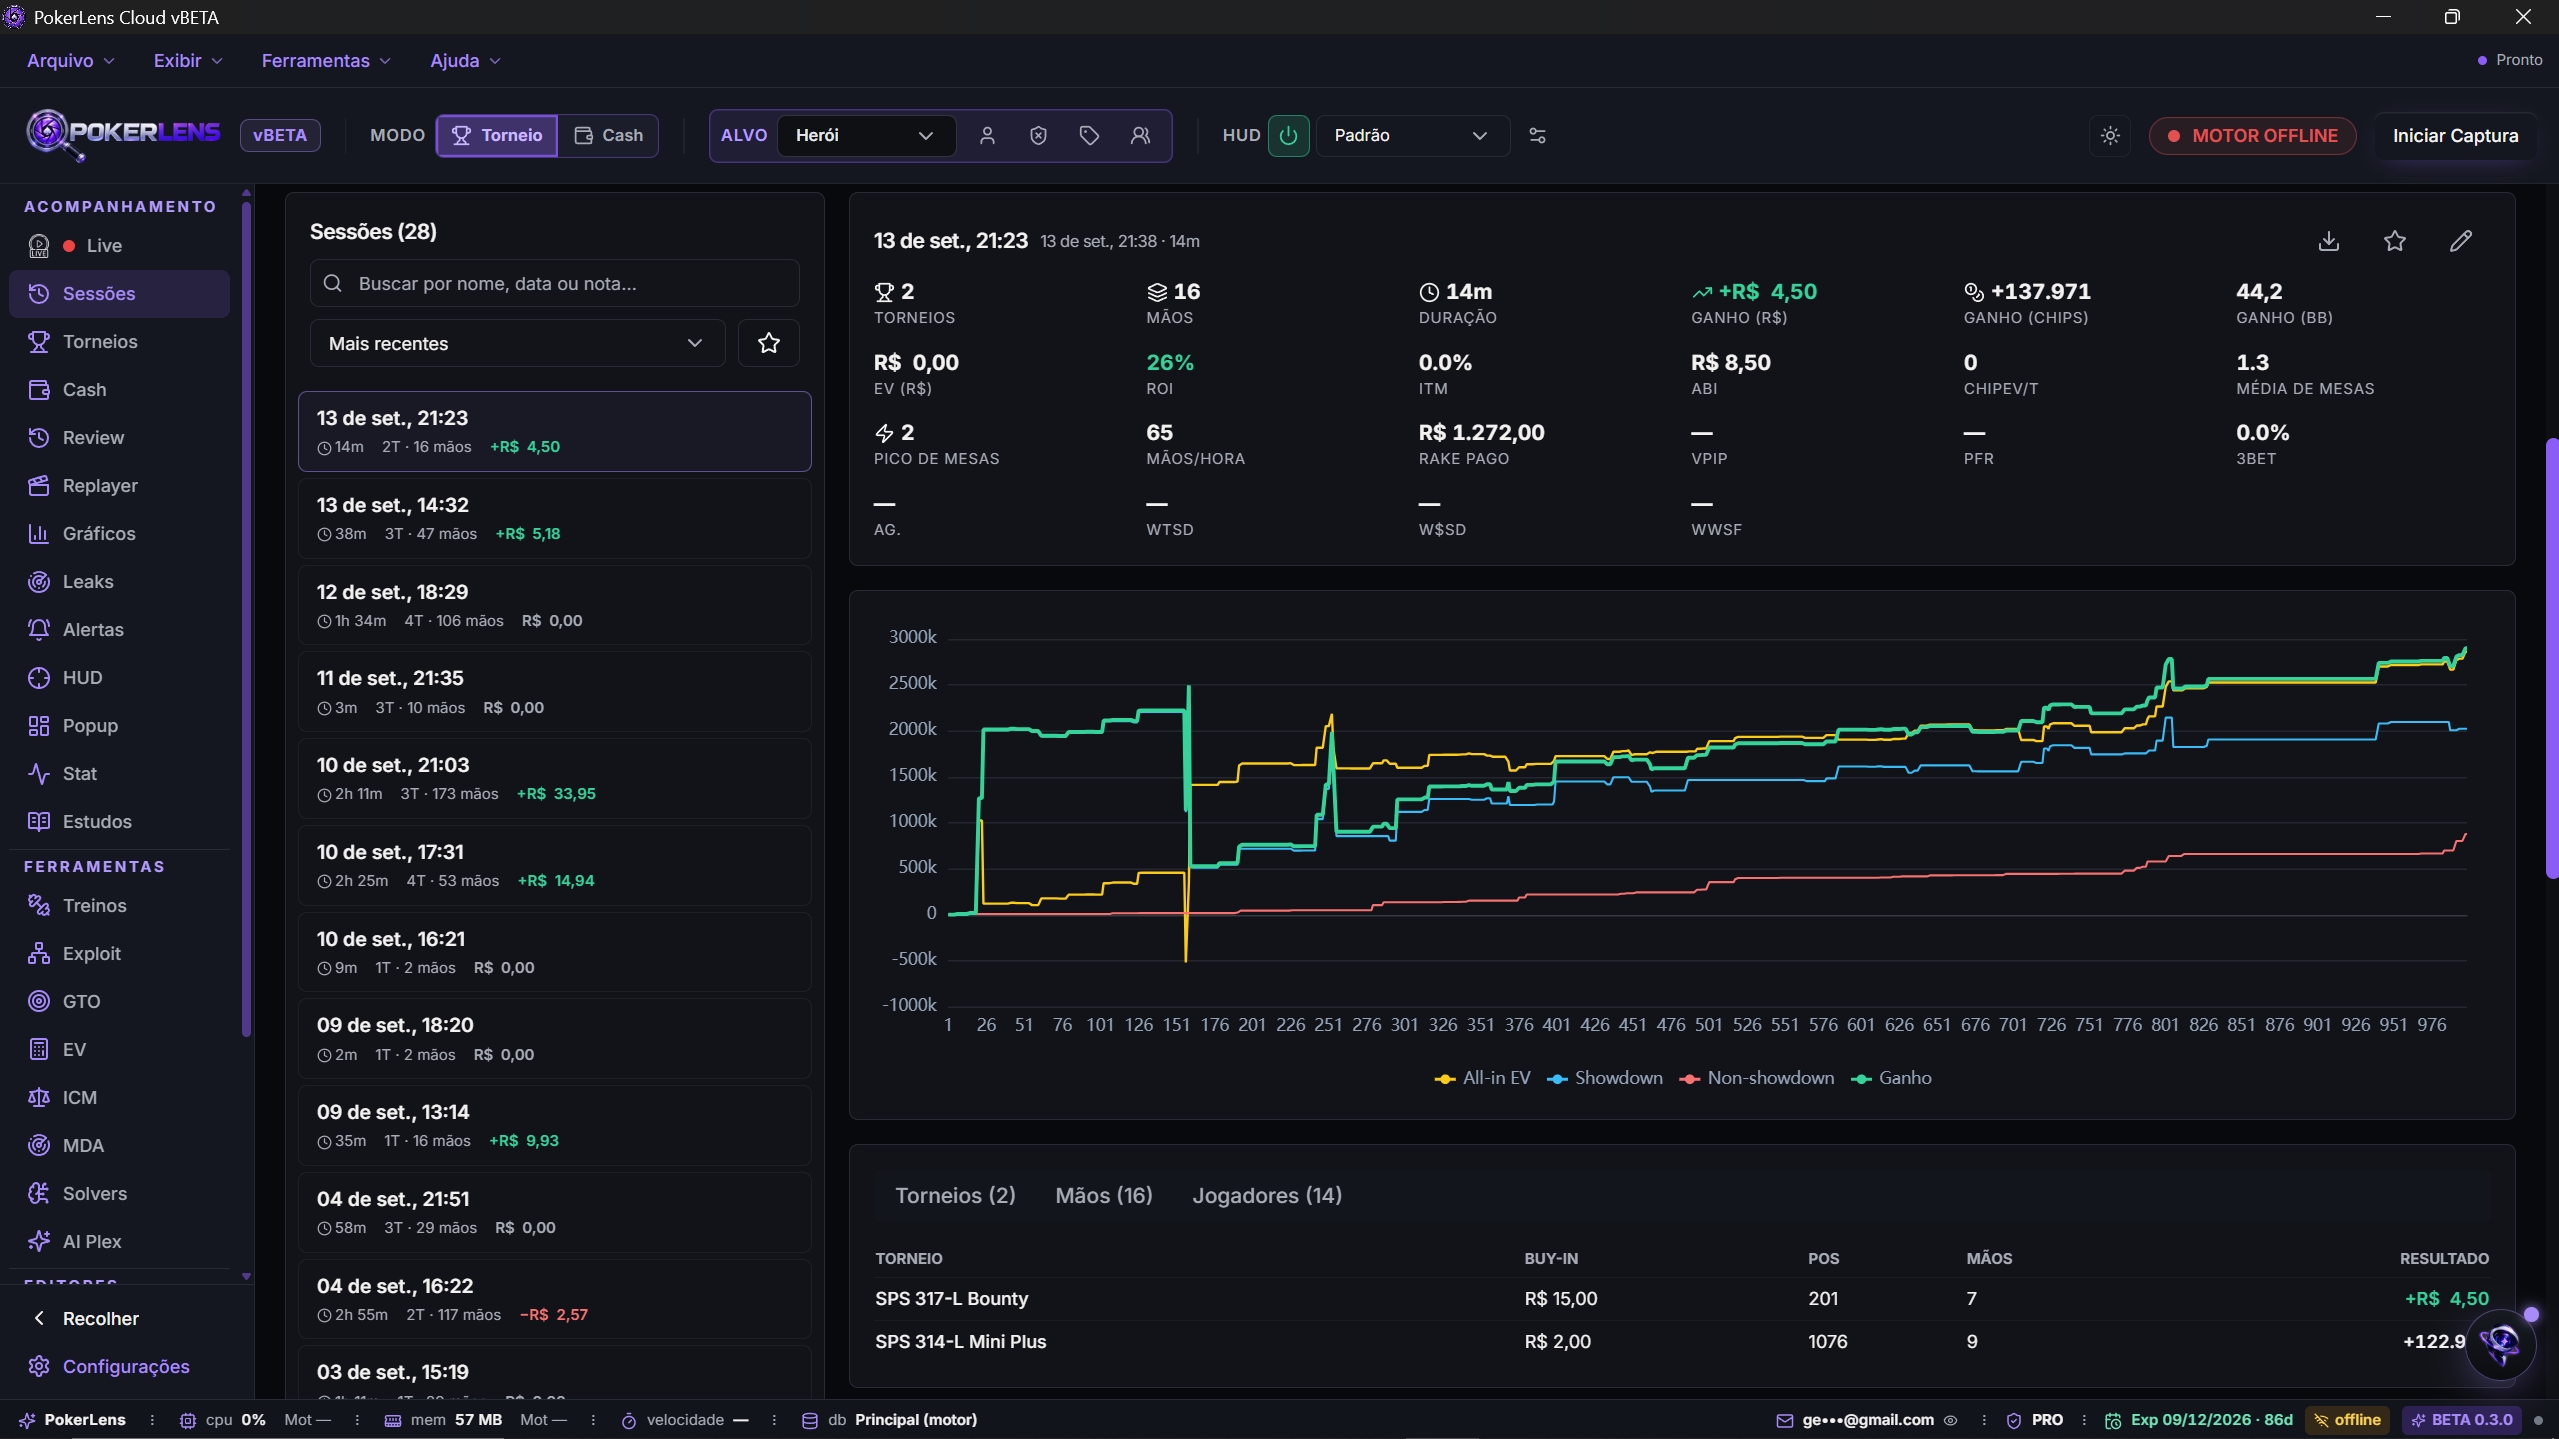Open HUD settings sliders icon
Image resolution: width=2559 pixels, height=1439 pixels.
point(1537,136)
